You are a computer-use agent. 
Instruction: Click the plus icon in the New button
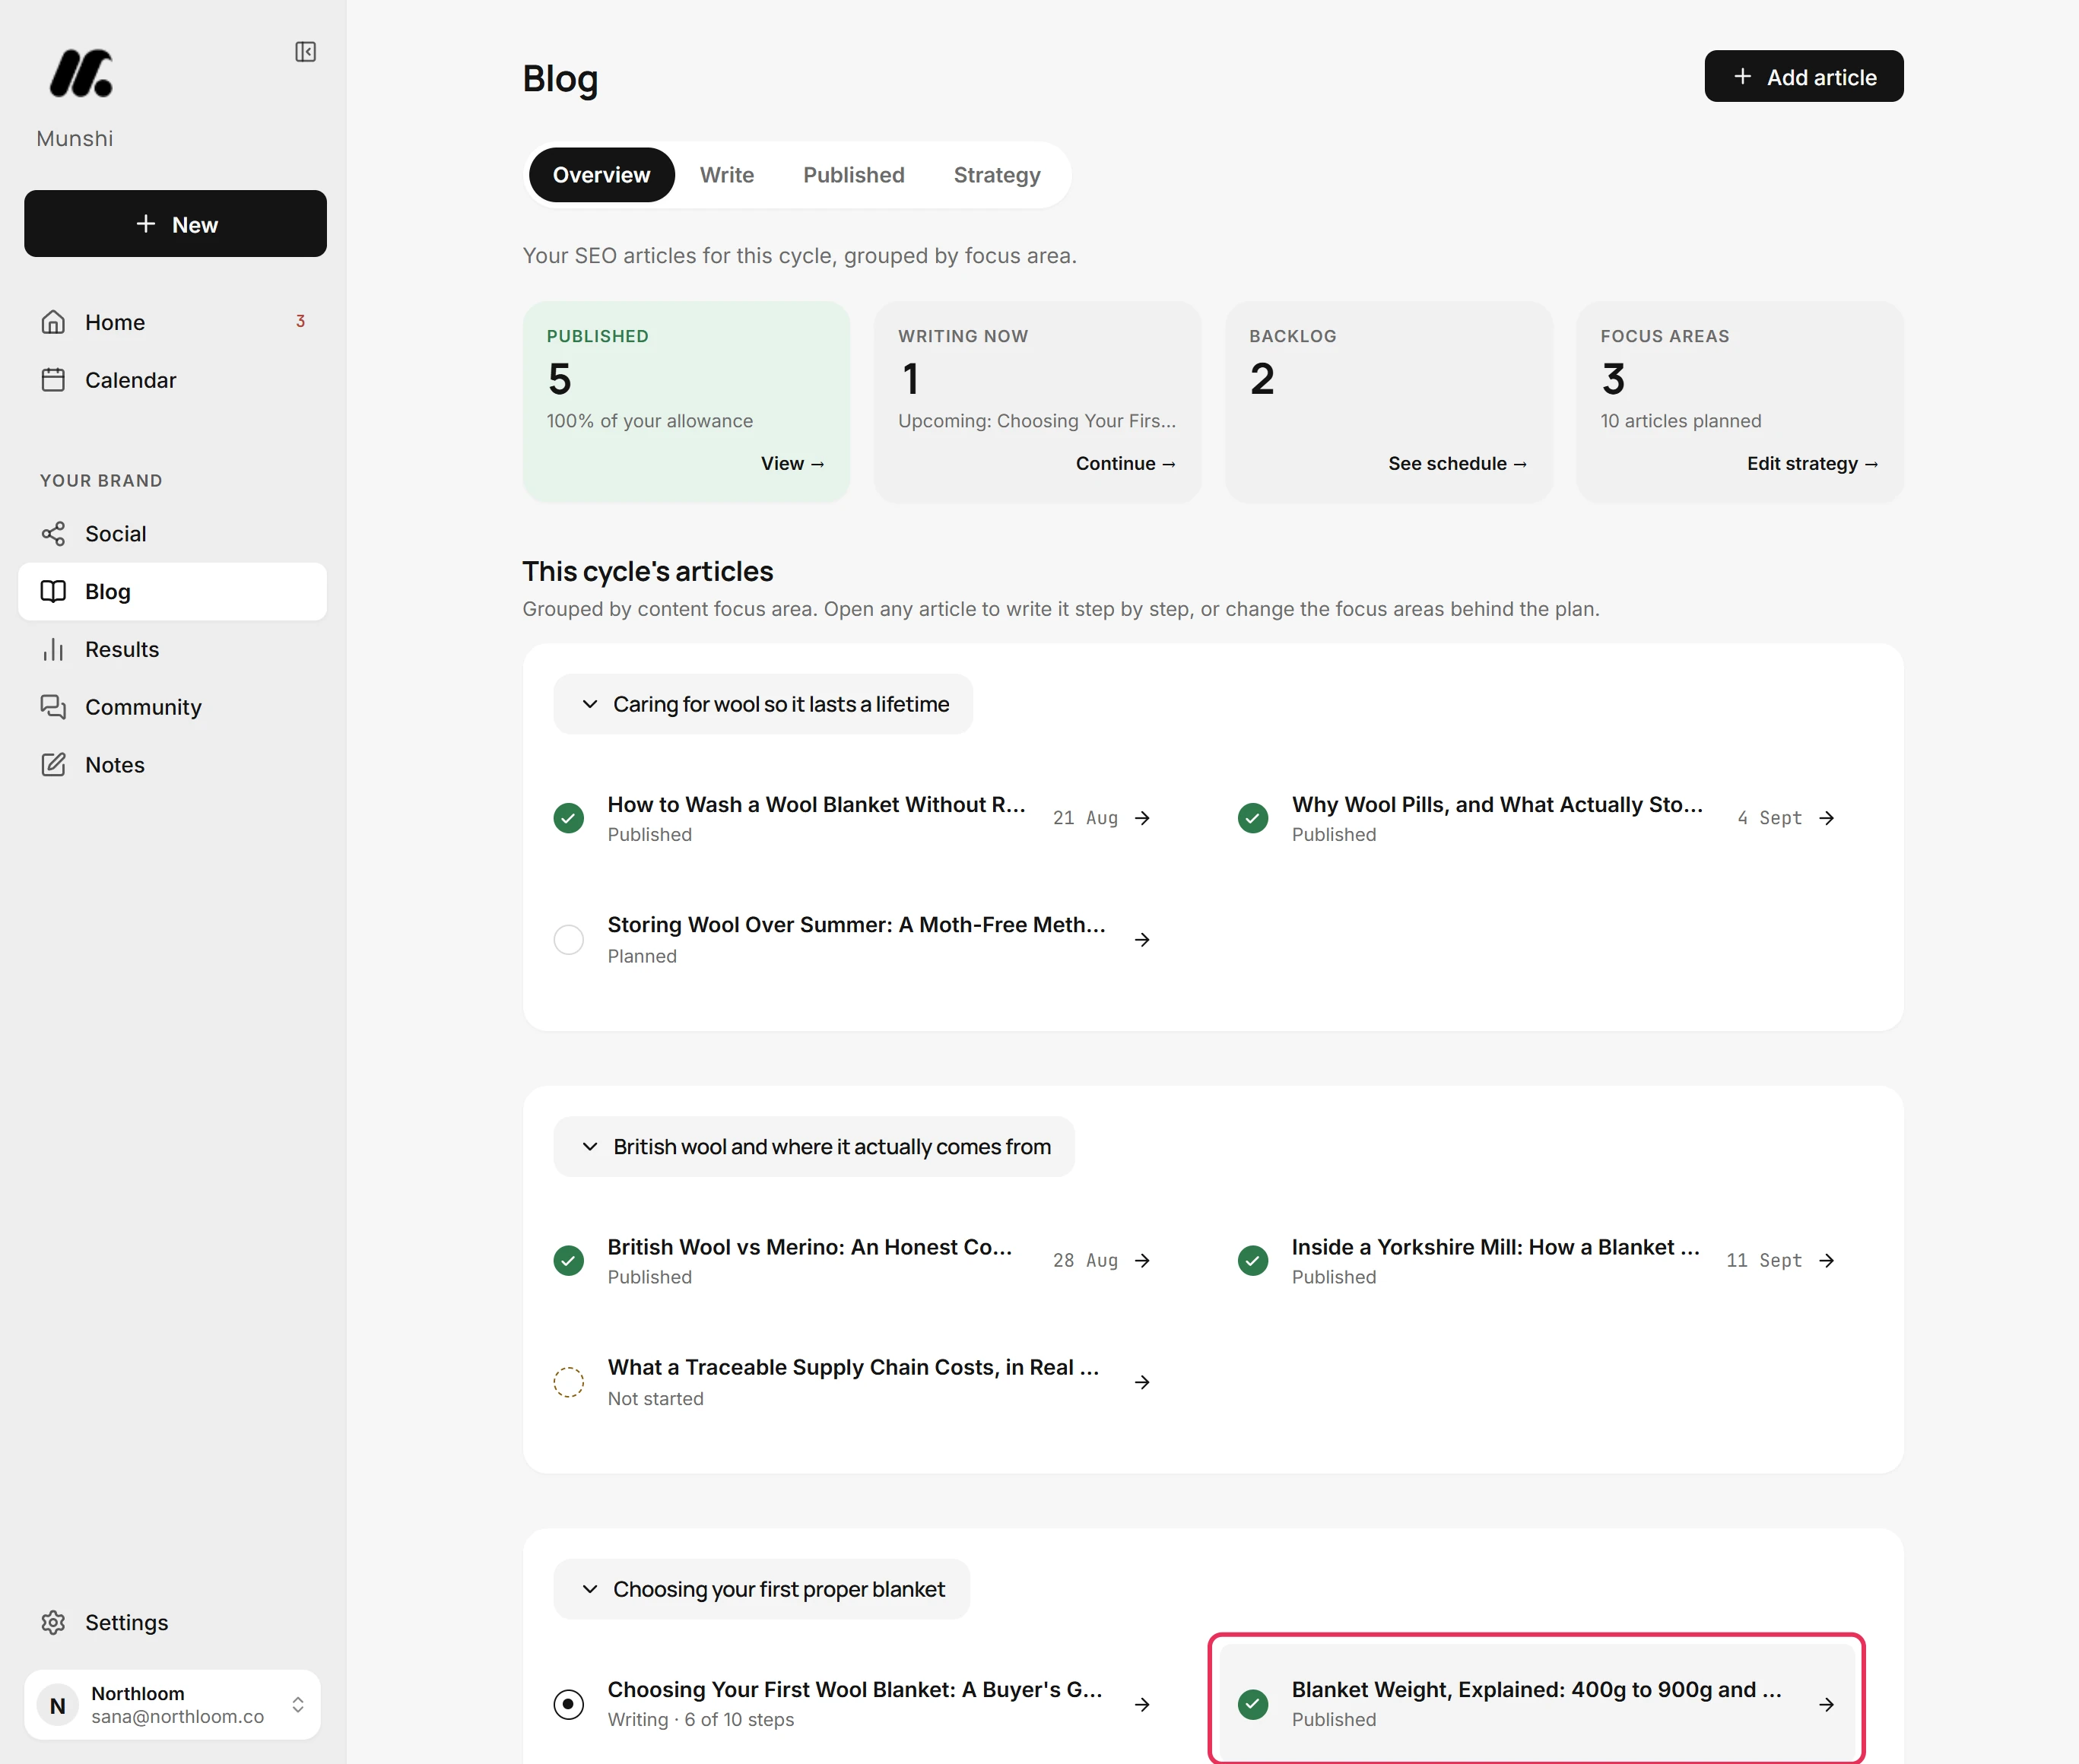tap(146, 224)
